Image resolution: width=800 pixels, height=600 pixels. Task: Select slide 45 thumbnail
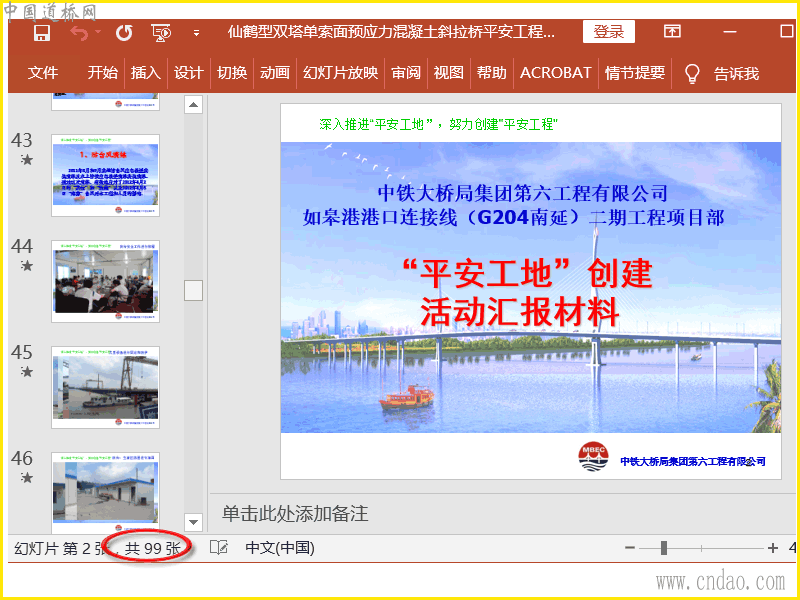(106, 387)
